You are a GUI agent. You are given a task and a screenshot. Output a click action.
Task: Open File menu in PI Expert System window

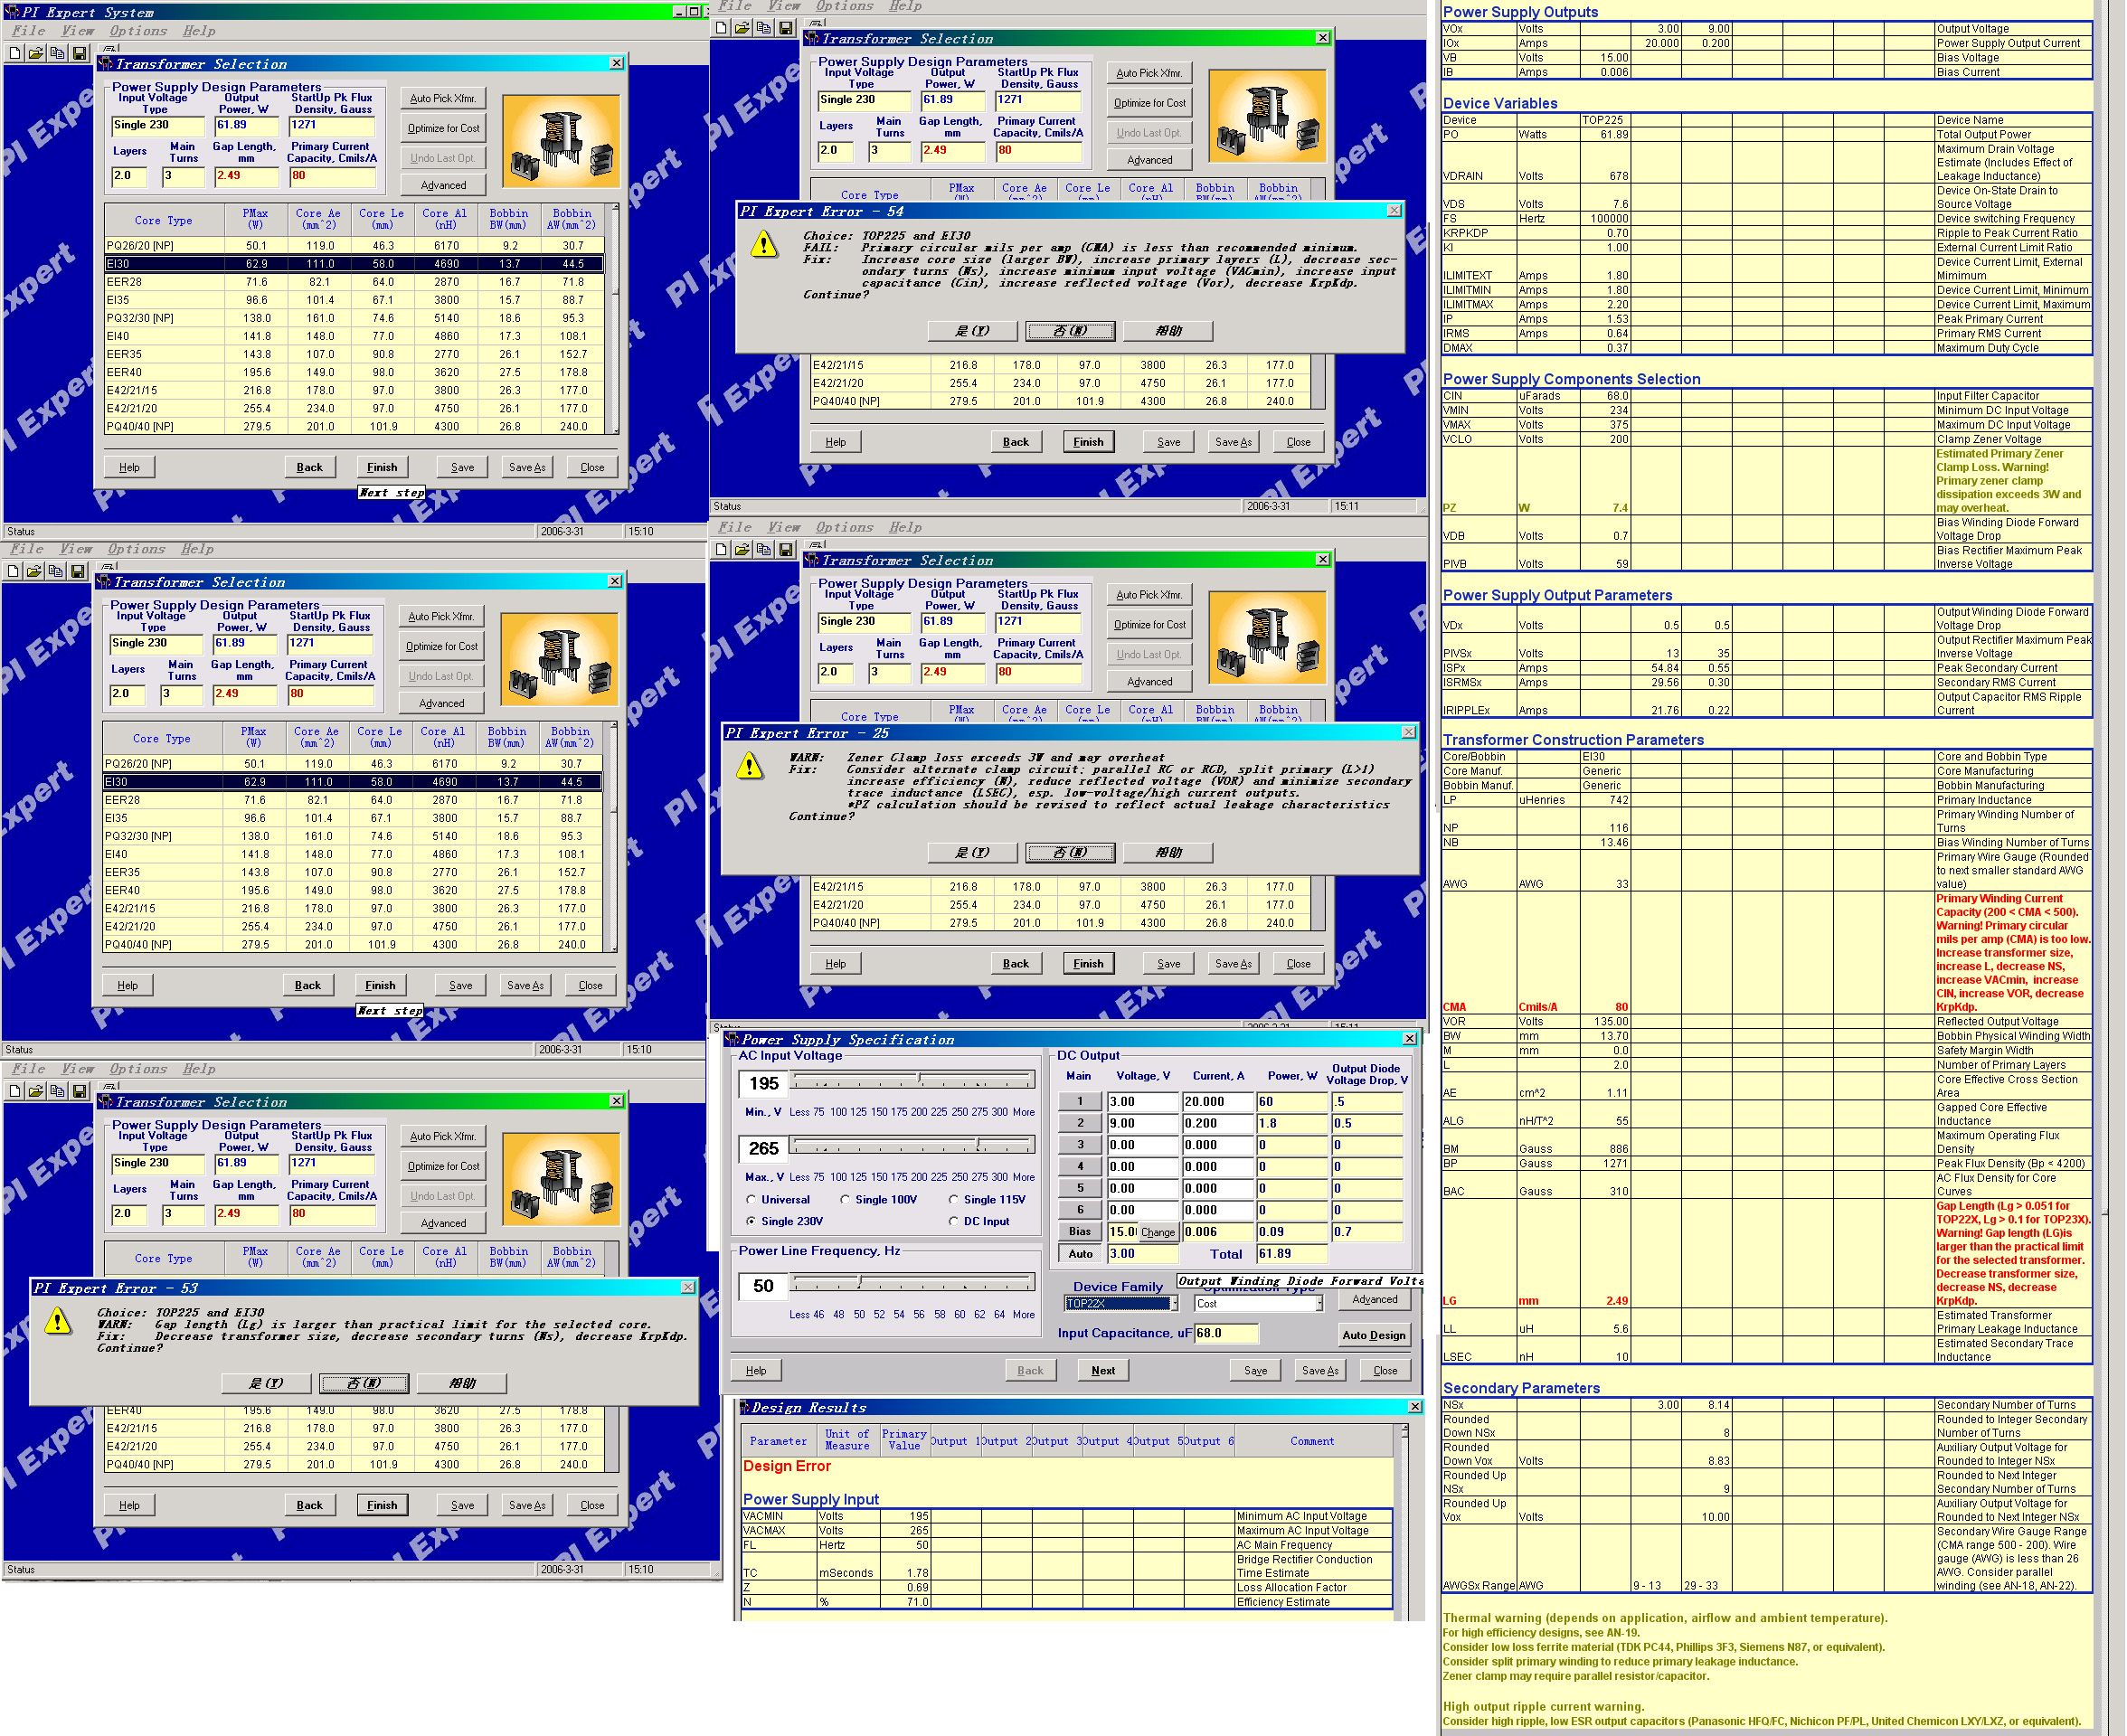(28, 31)
